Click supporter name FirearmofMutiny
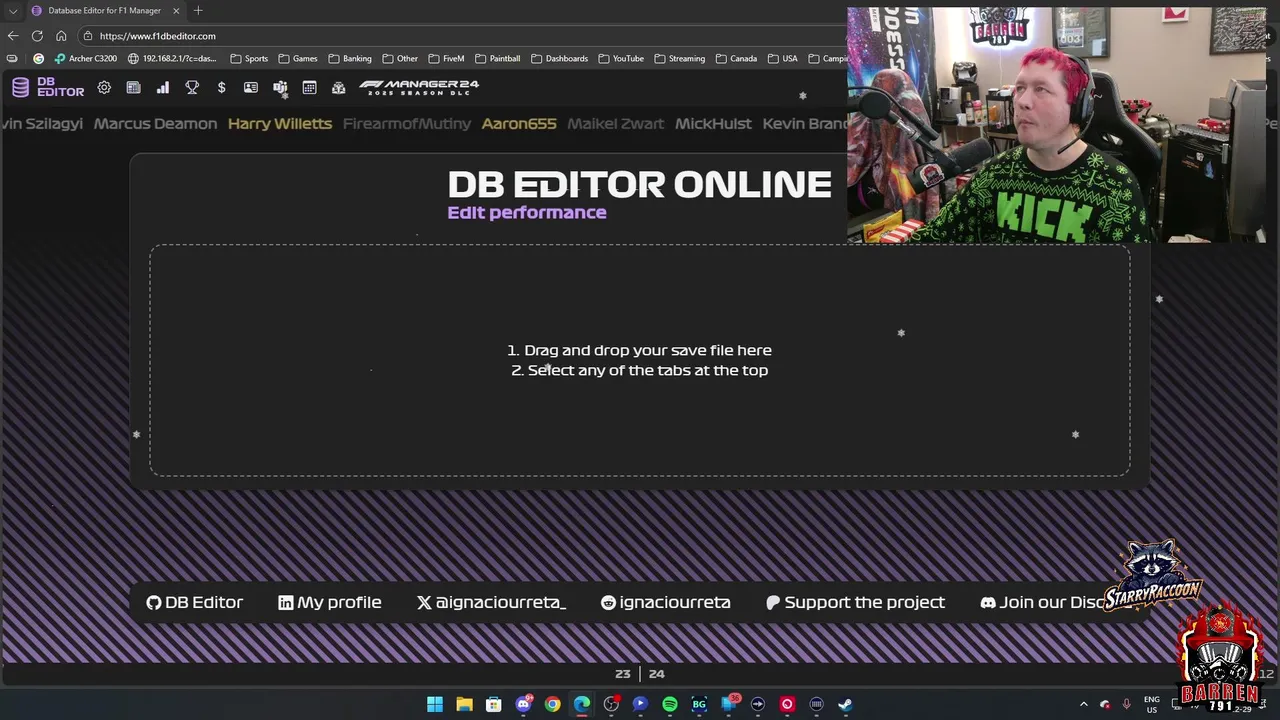Viewport: 1280px width, 720px height. click(x=407, y=124)
